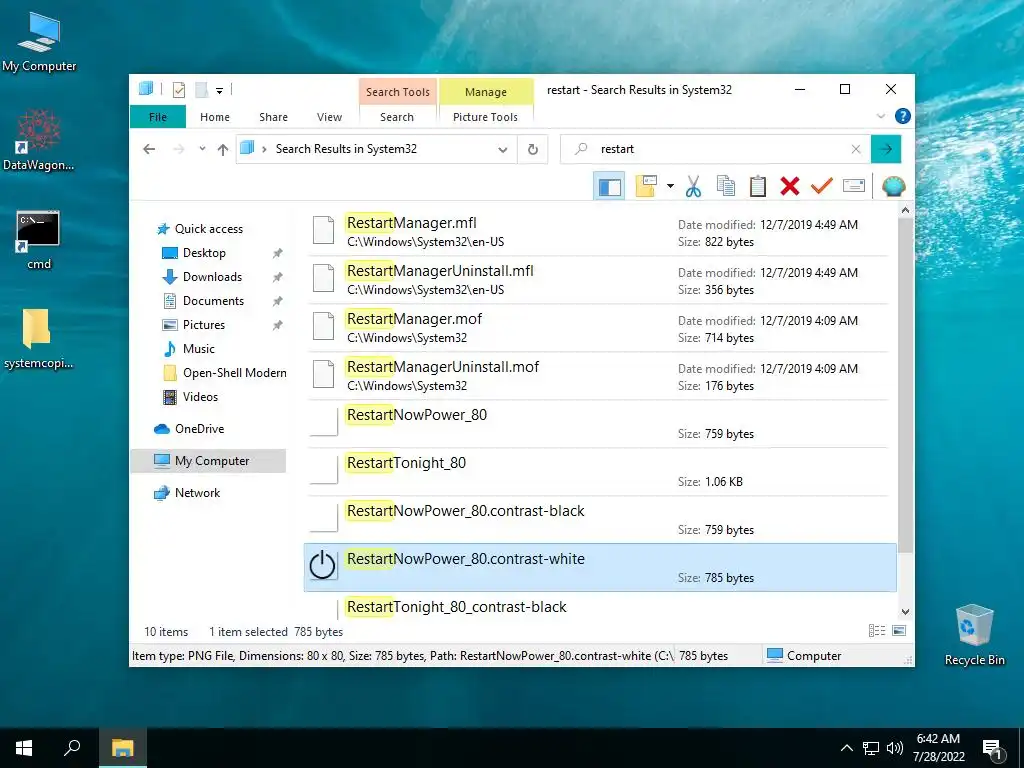The width and height of the screenshot is (1024, 768).
Task: Switch to large thumbnails view in status bar
Action: (899, 631)
